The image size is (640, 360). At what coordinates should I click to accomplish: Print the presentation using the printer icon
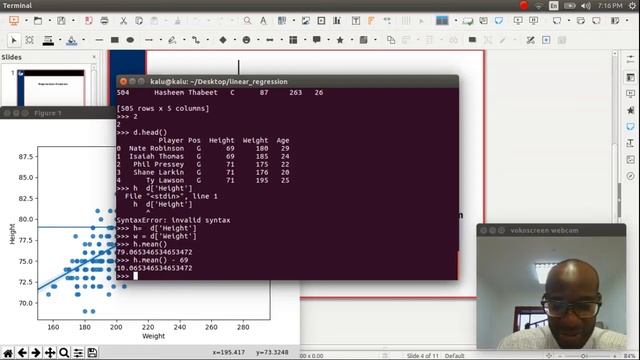pyautogui.click(x=104, y=20)
